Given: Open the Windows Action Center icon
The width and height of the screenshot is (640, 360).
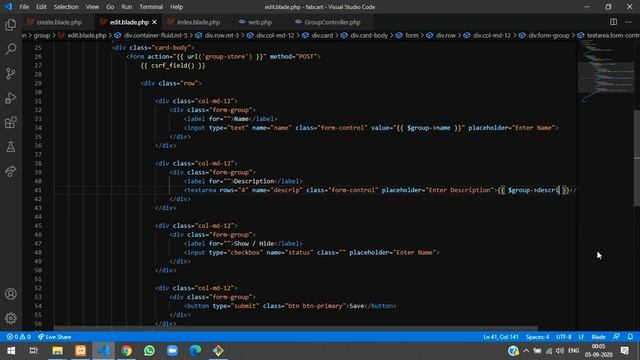Looking at the screenshot, I should 624,351.
